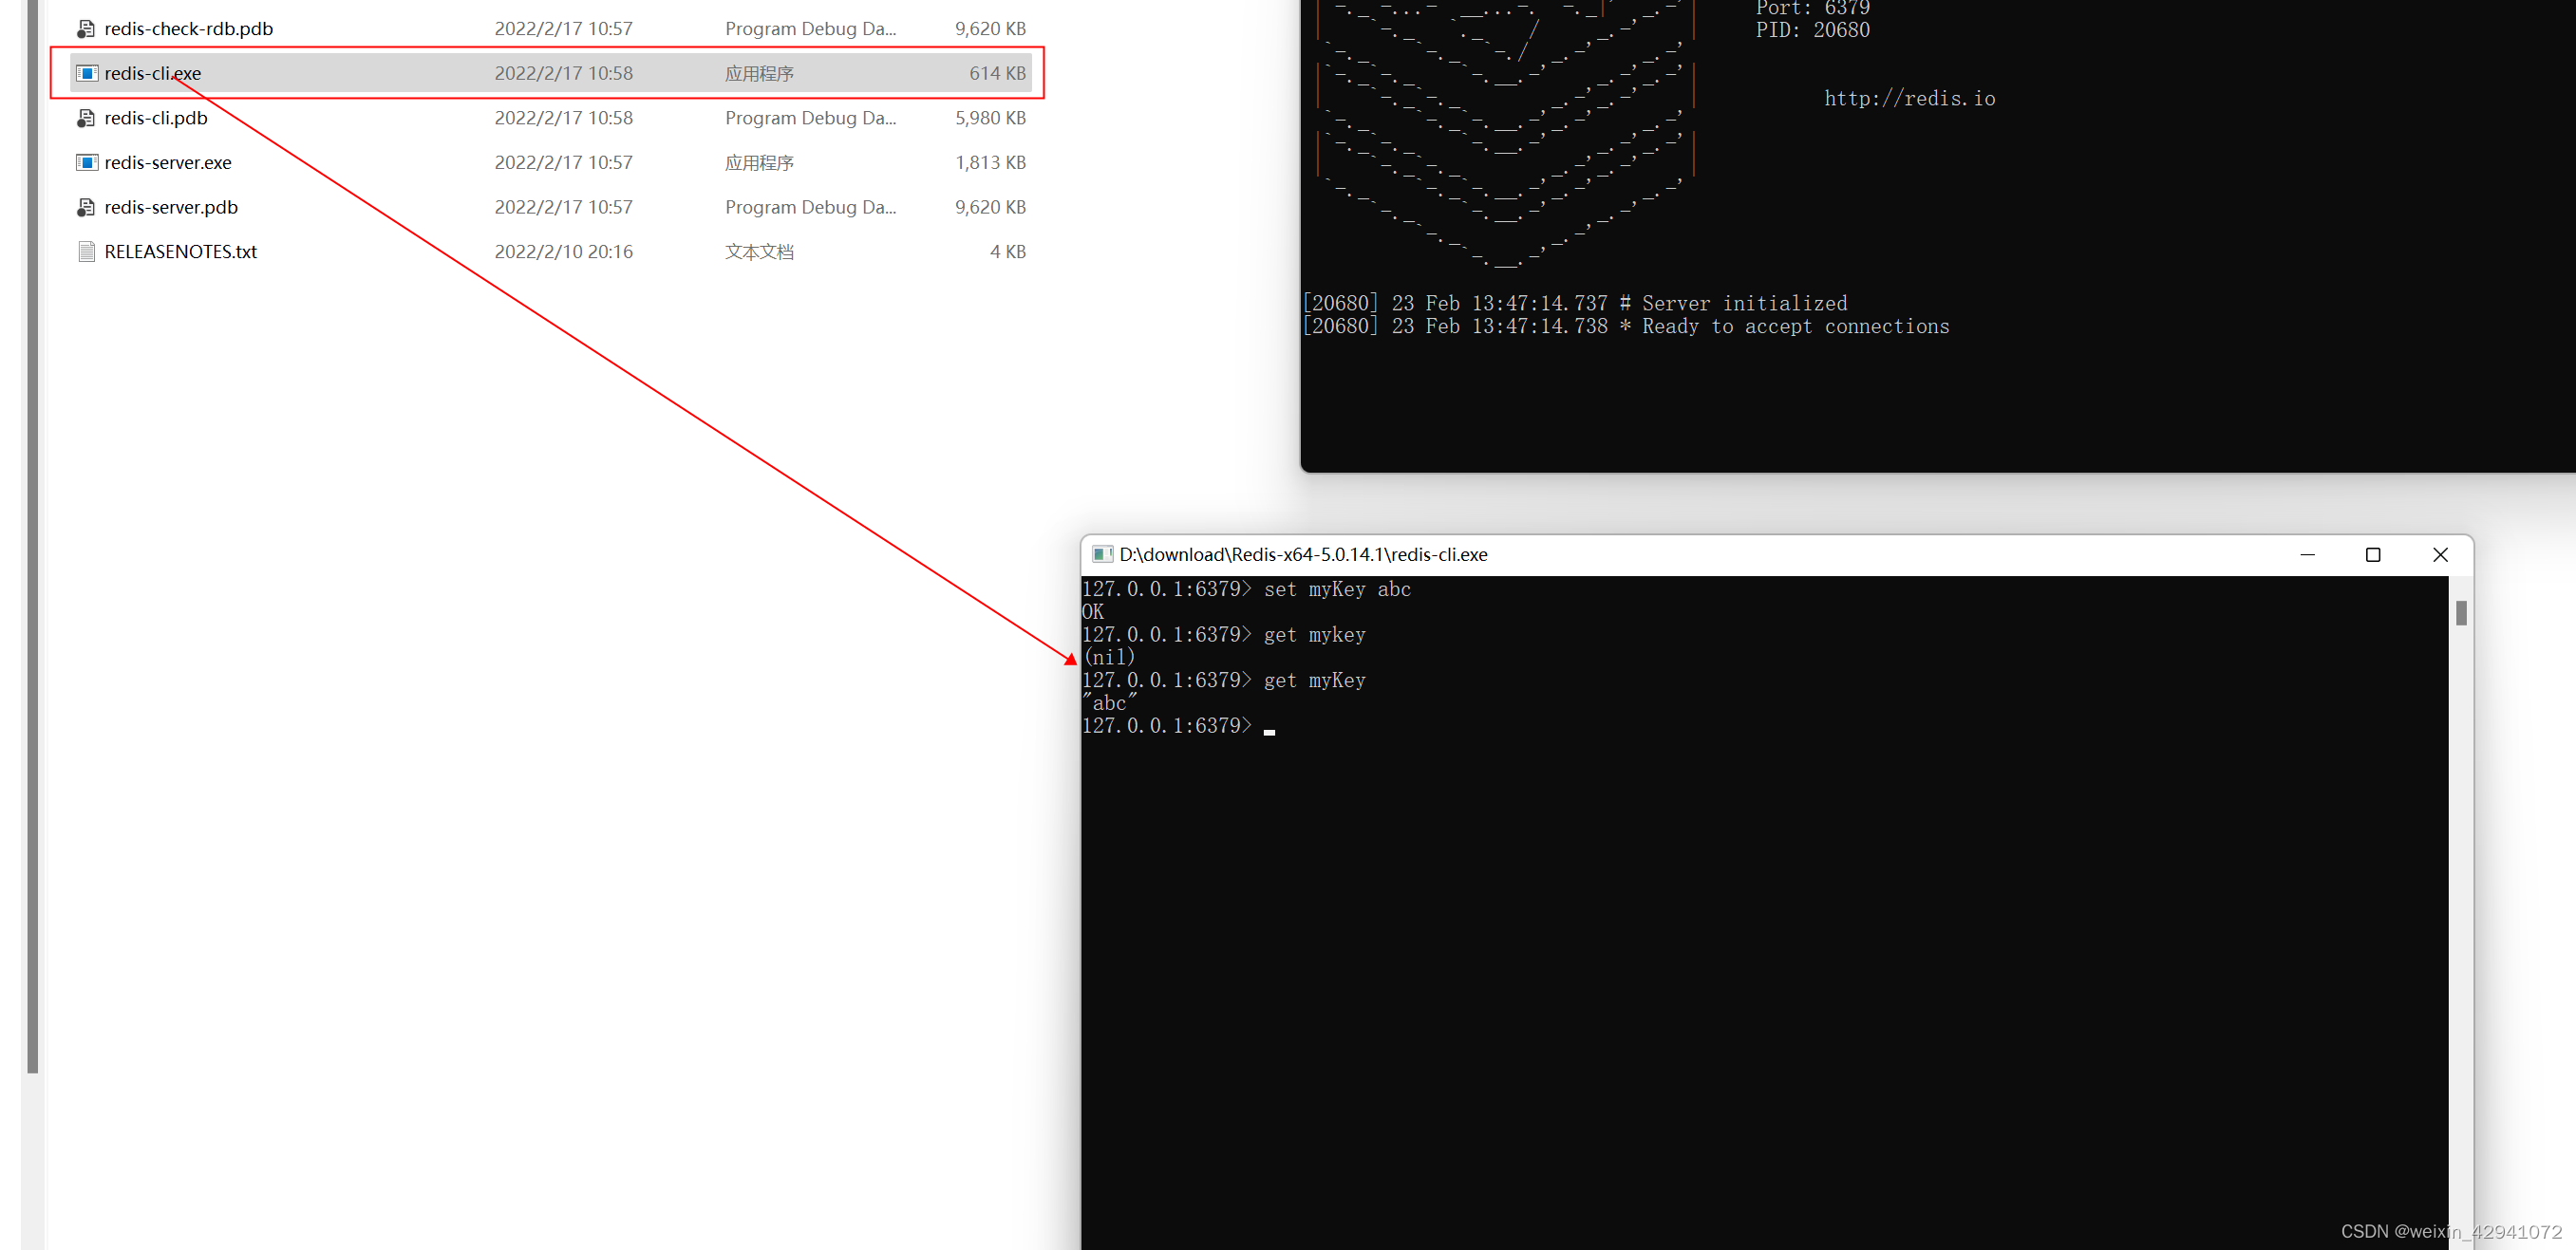Click the RELEASENOTES.txt document icon

pyautogui.click(x=87, y=251)
